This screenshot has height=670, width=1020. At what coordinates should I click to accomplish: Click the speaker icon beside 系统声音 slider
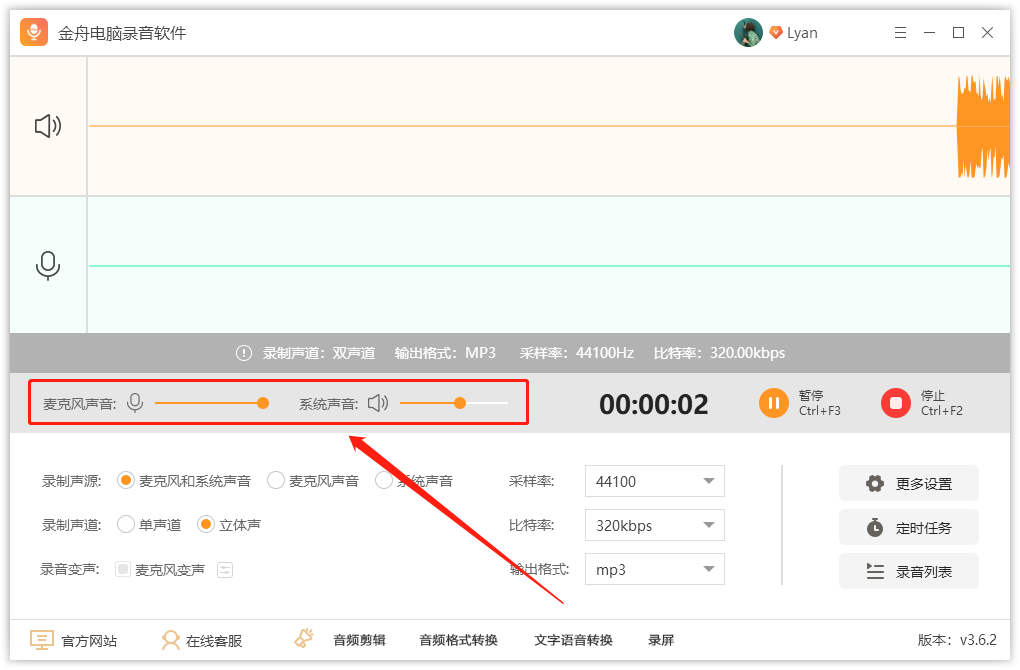point(377,403)
